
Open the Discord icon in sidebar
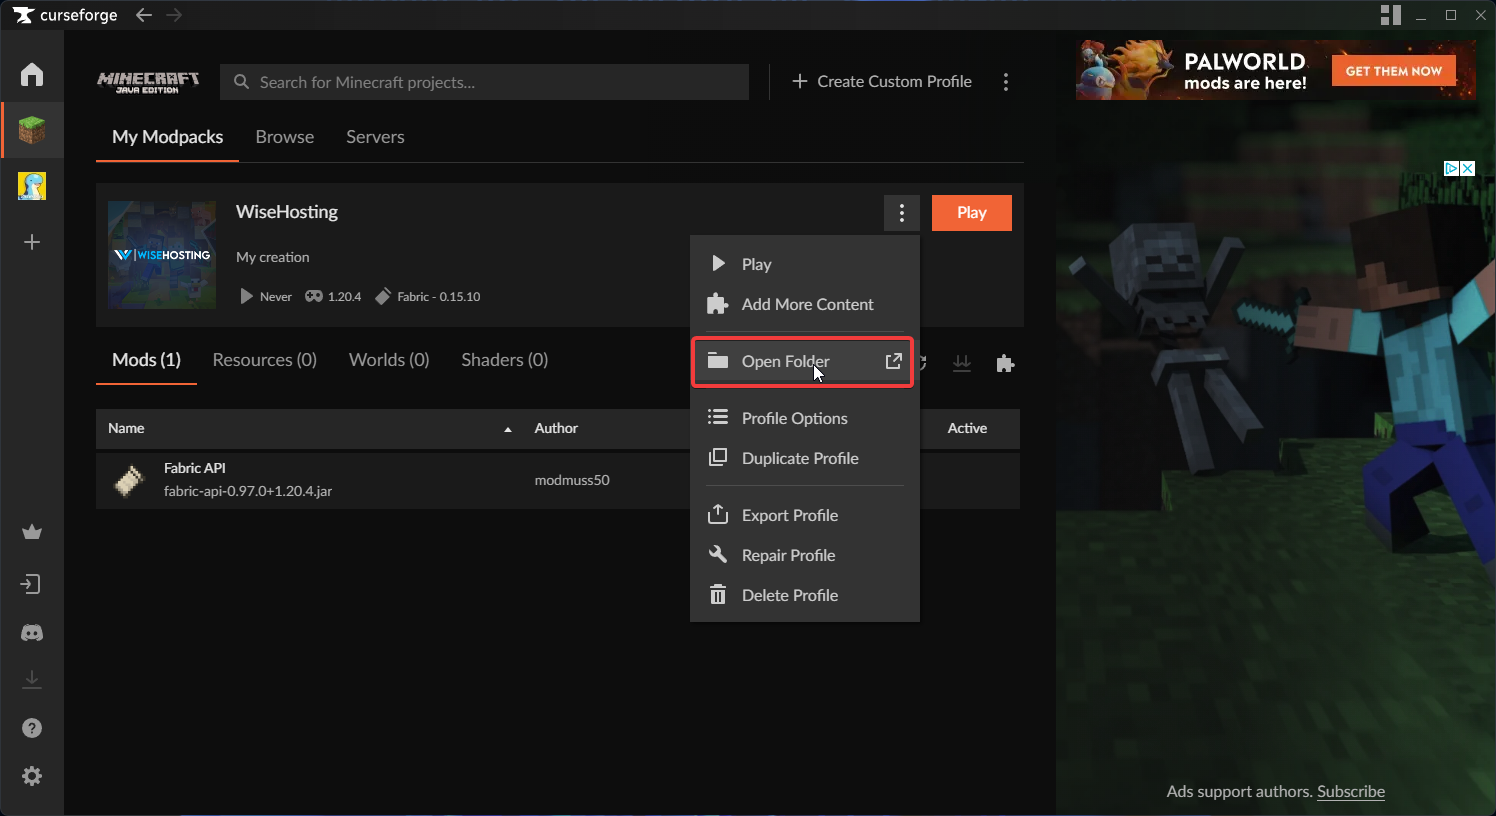coord(32,633)
